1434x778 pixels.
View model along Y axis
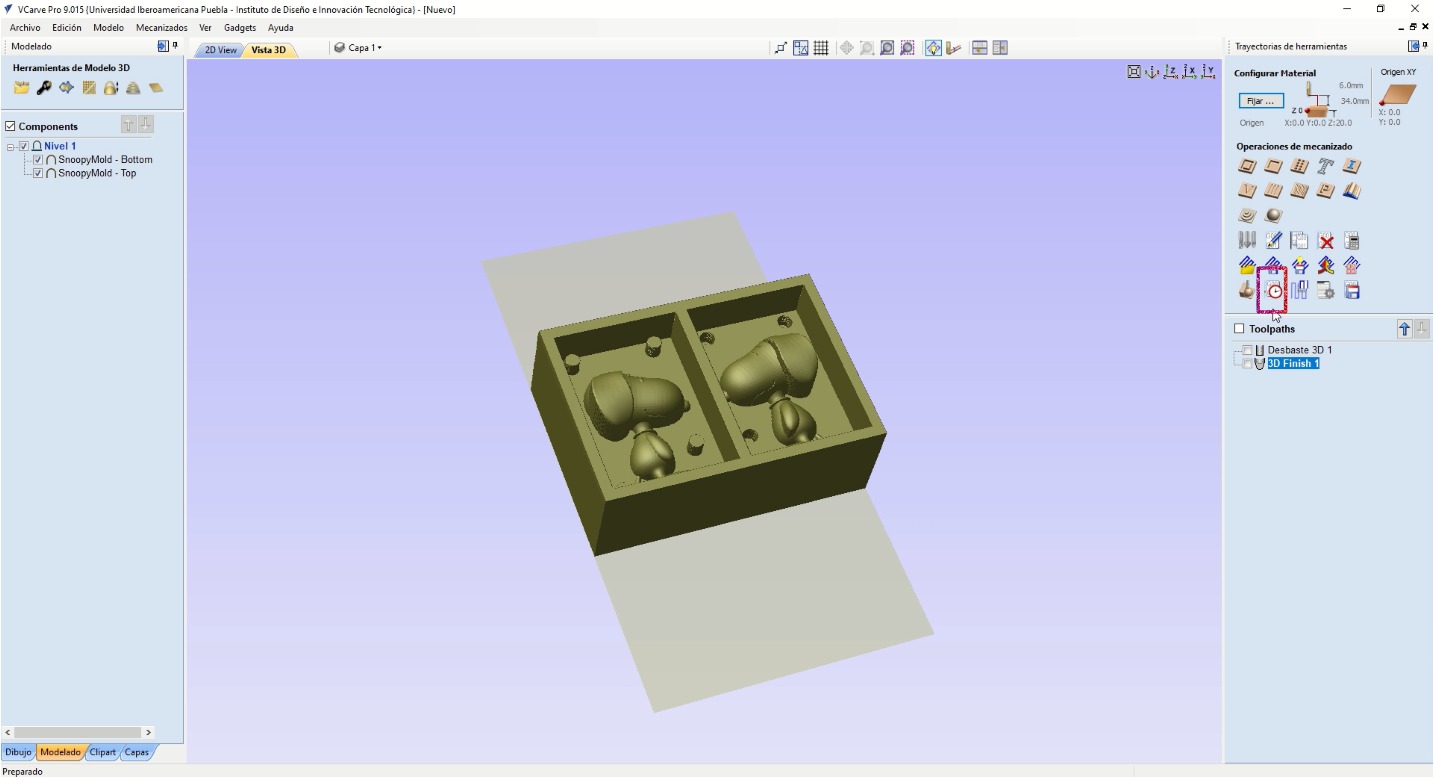pyautogui.click(x=1209, y=72)
